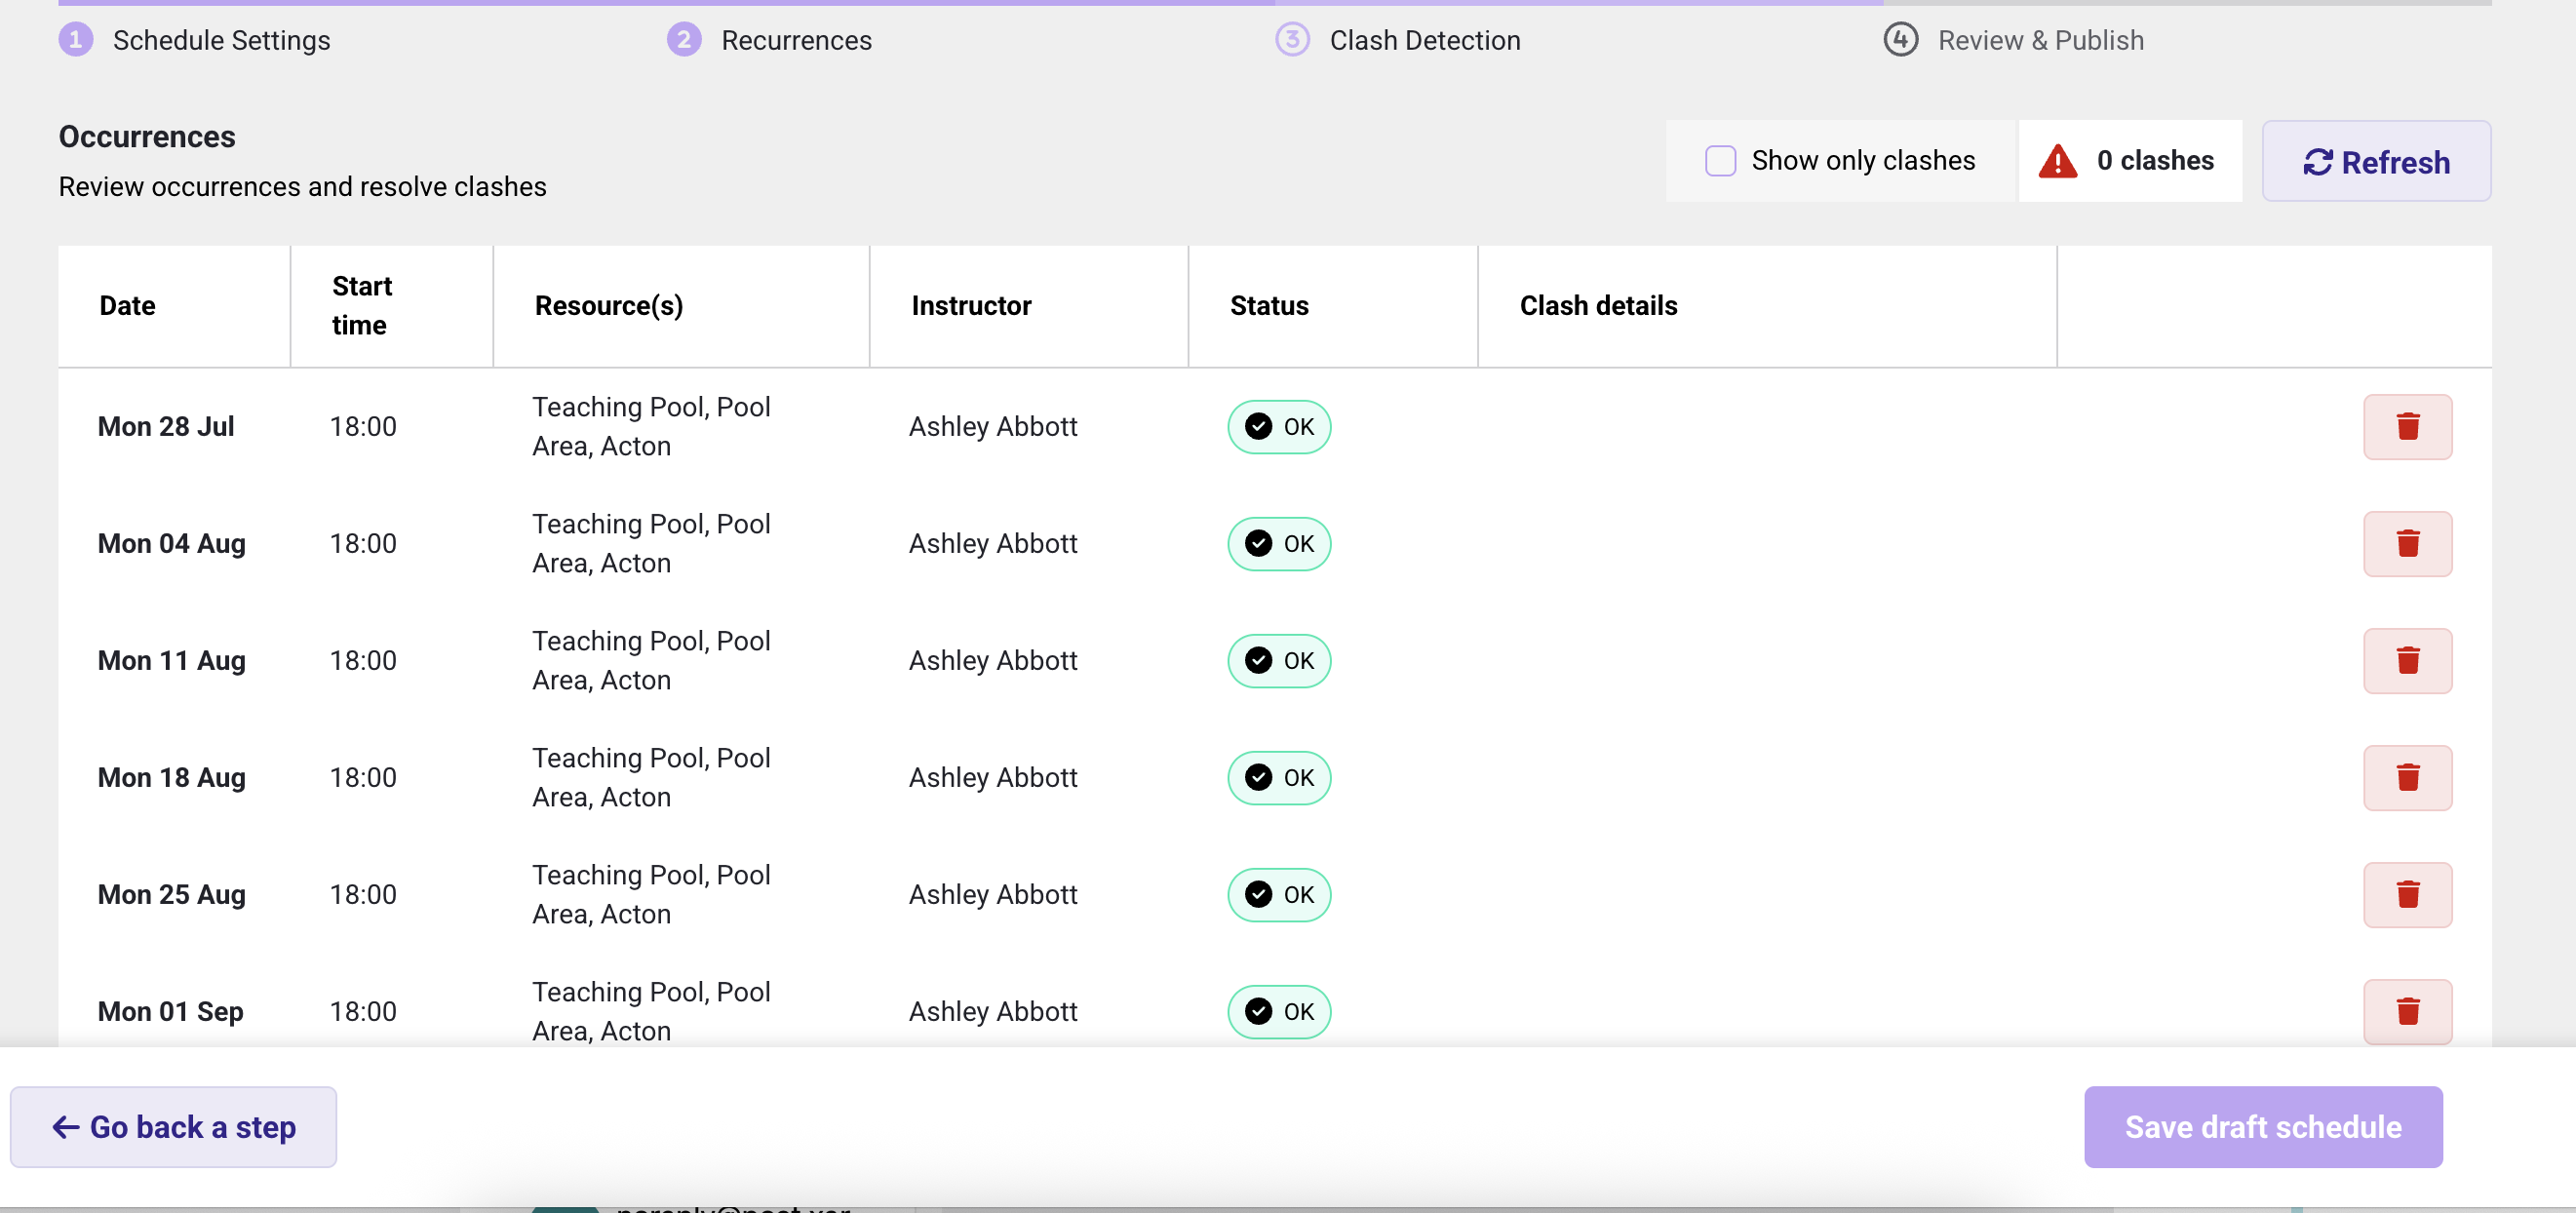The image size is (2576, 1213).
Task: Delete the Mon 04 Aug occurrence
Action: pos(2406,544)
